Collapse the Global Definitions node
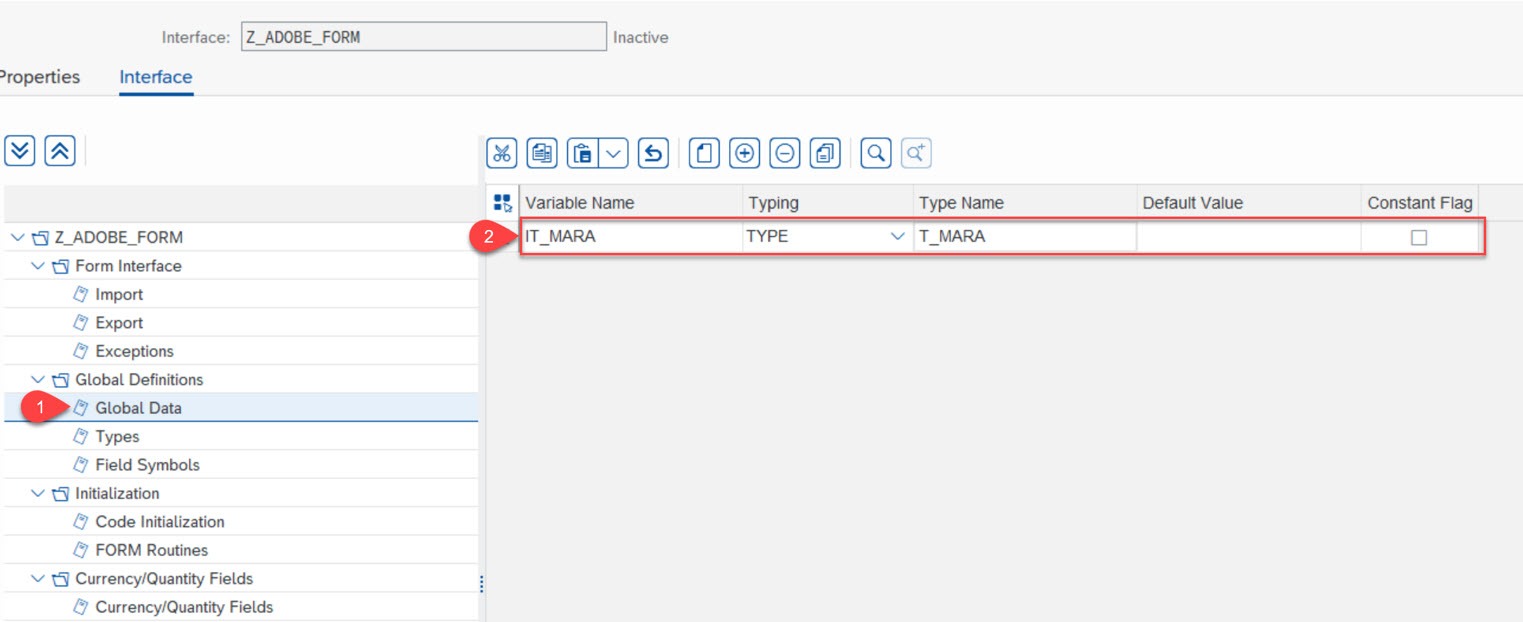The width and height of the screenshot is (1523, 622). [x=38, y=379]
